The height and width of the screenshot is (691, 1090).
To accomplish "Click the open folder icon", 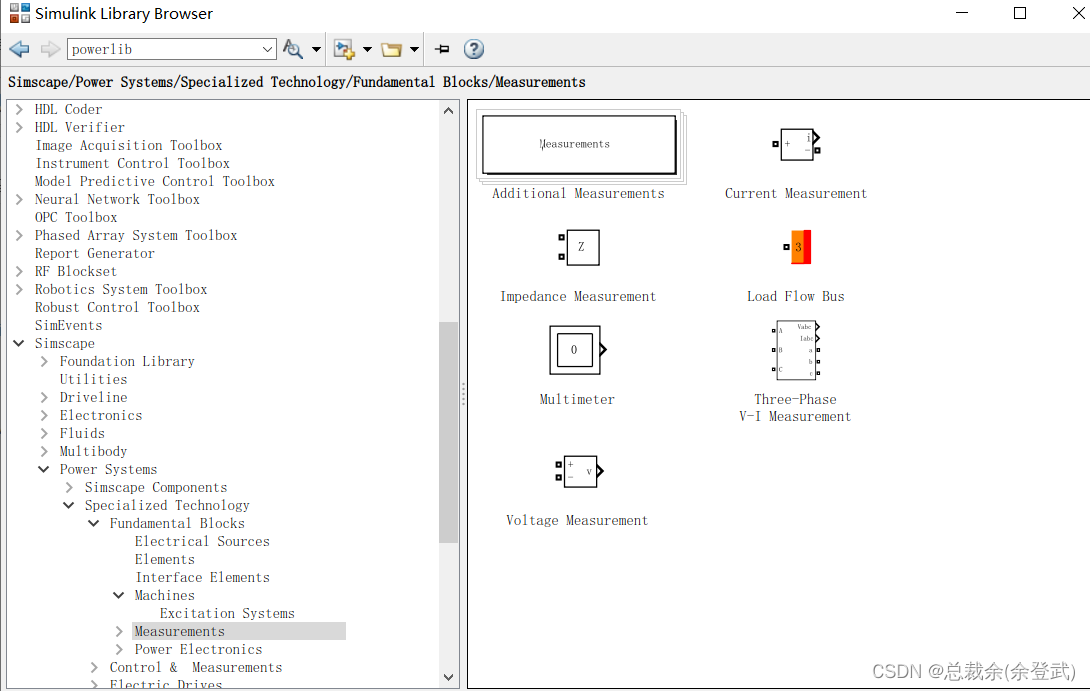I will (x=391, y=49).
